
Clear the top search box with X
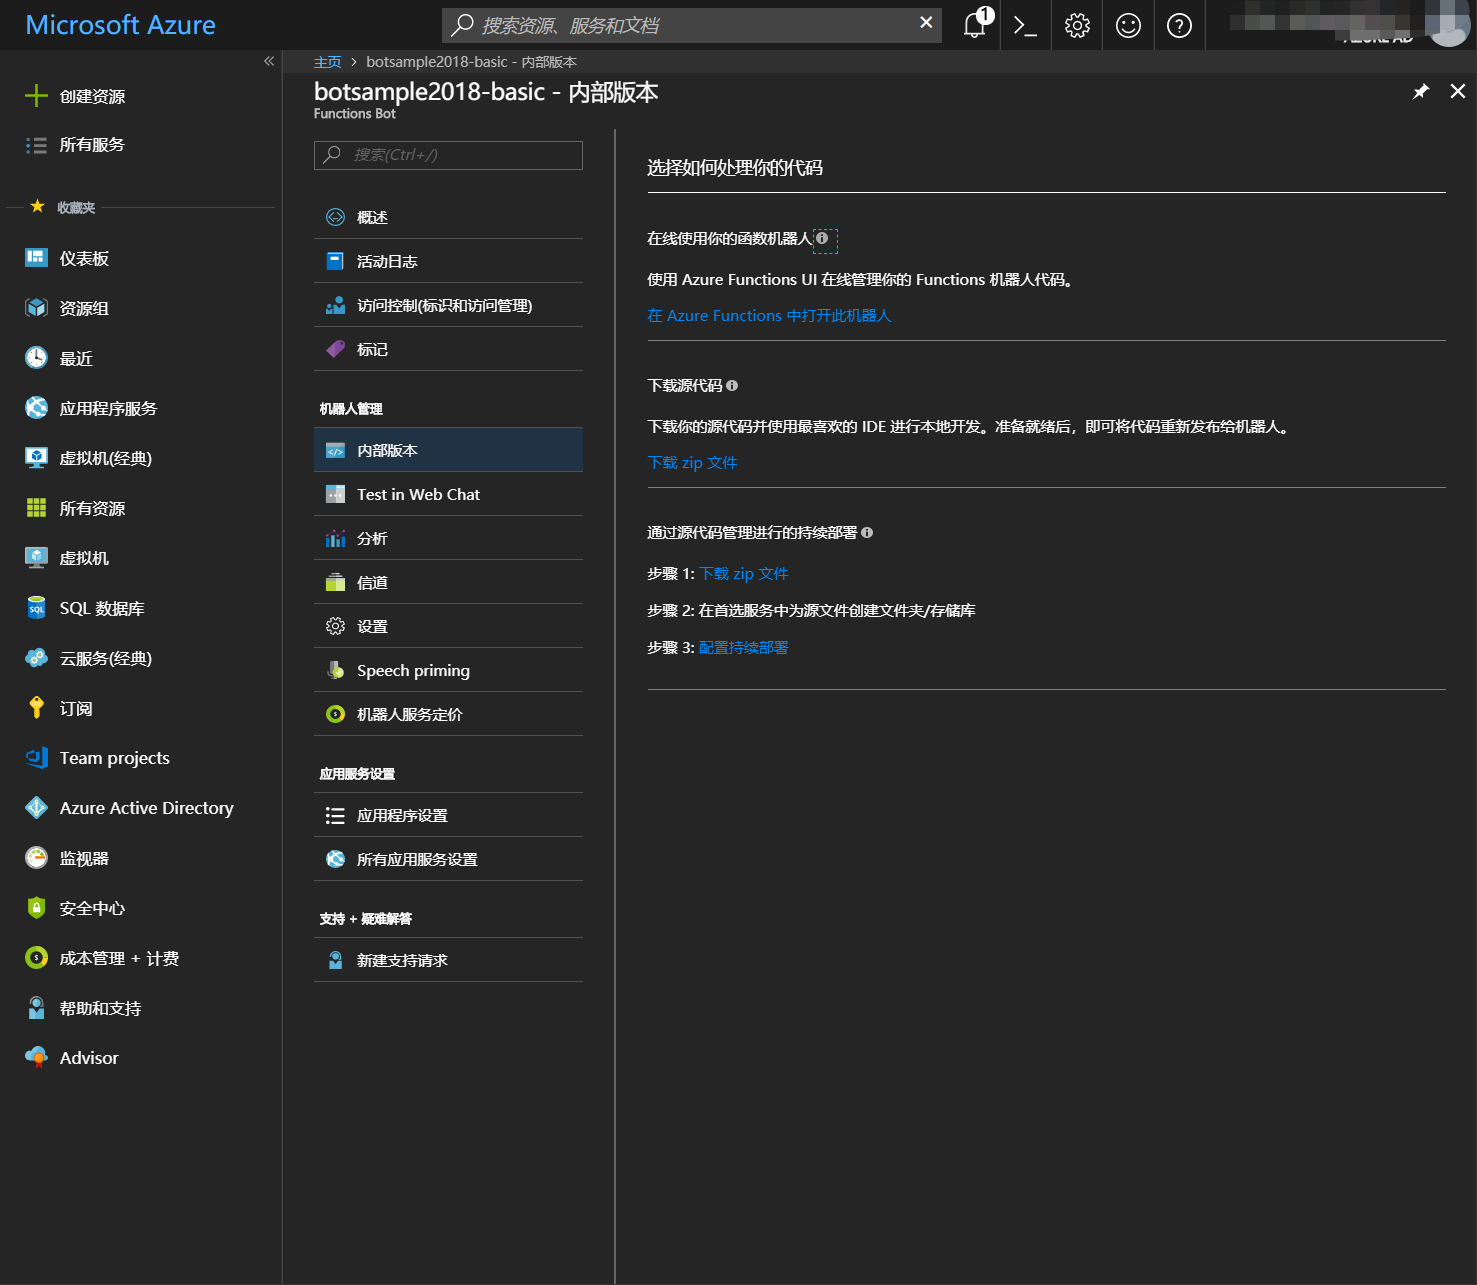[x=926, y=23]
